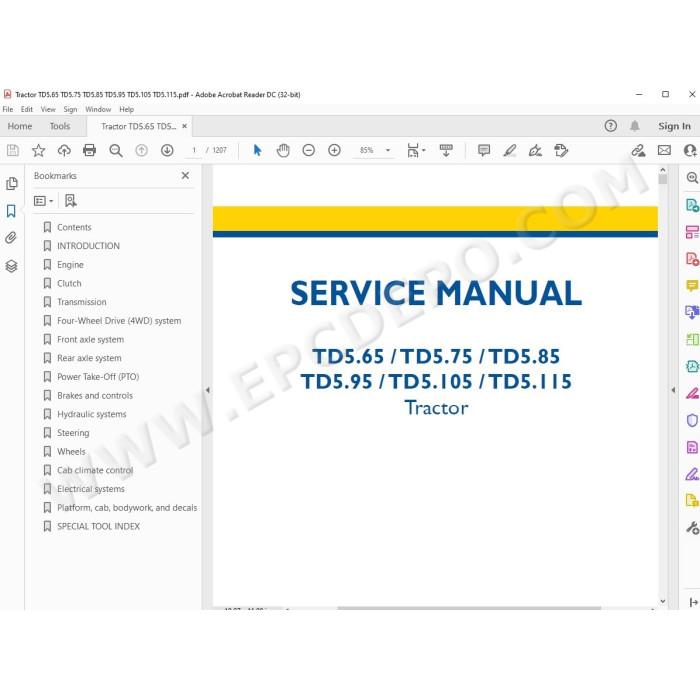This screenshot has height=700, width=700.
Task: Open the Page Thumbnails side panel
Action: point(12,183)
